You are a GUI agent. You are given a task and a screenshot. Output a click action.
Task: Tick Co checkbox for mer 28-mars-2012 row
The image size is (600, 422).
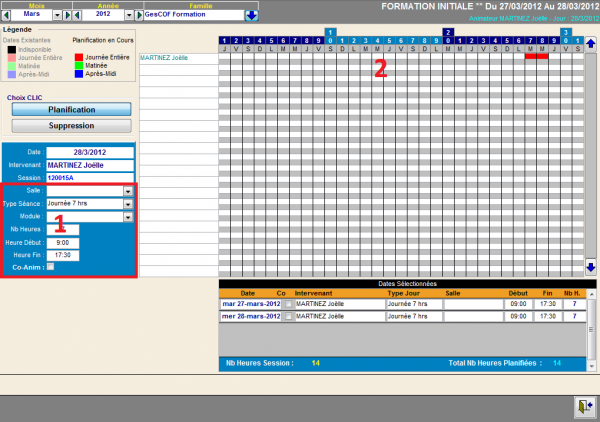click(x=287, y=316)
